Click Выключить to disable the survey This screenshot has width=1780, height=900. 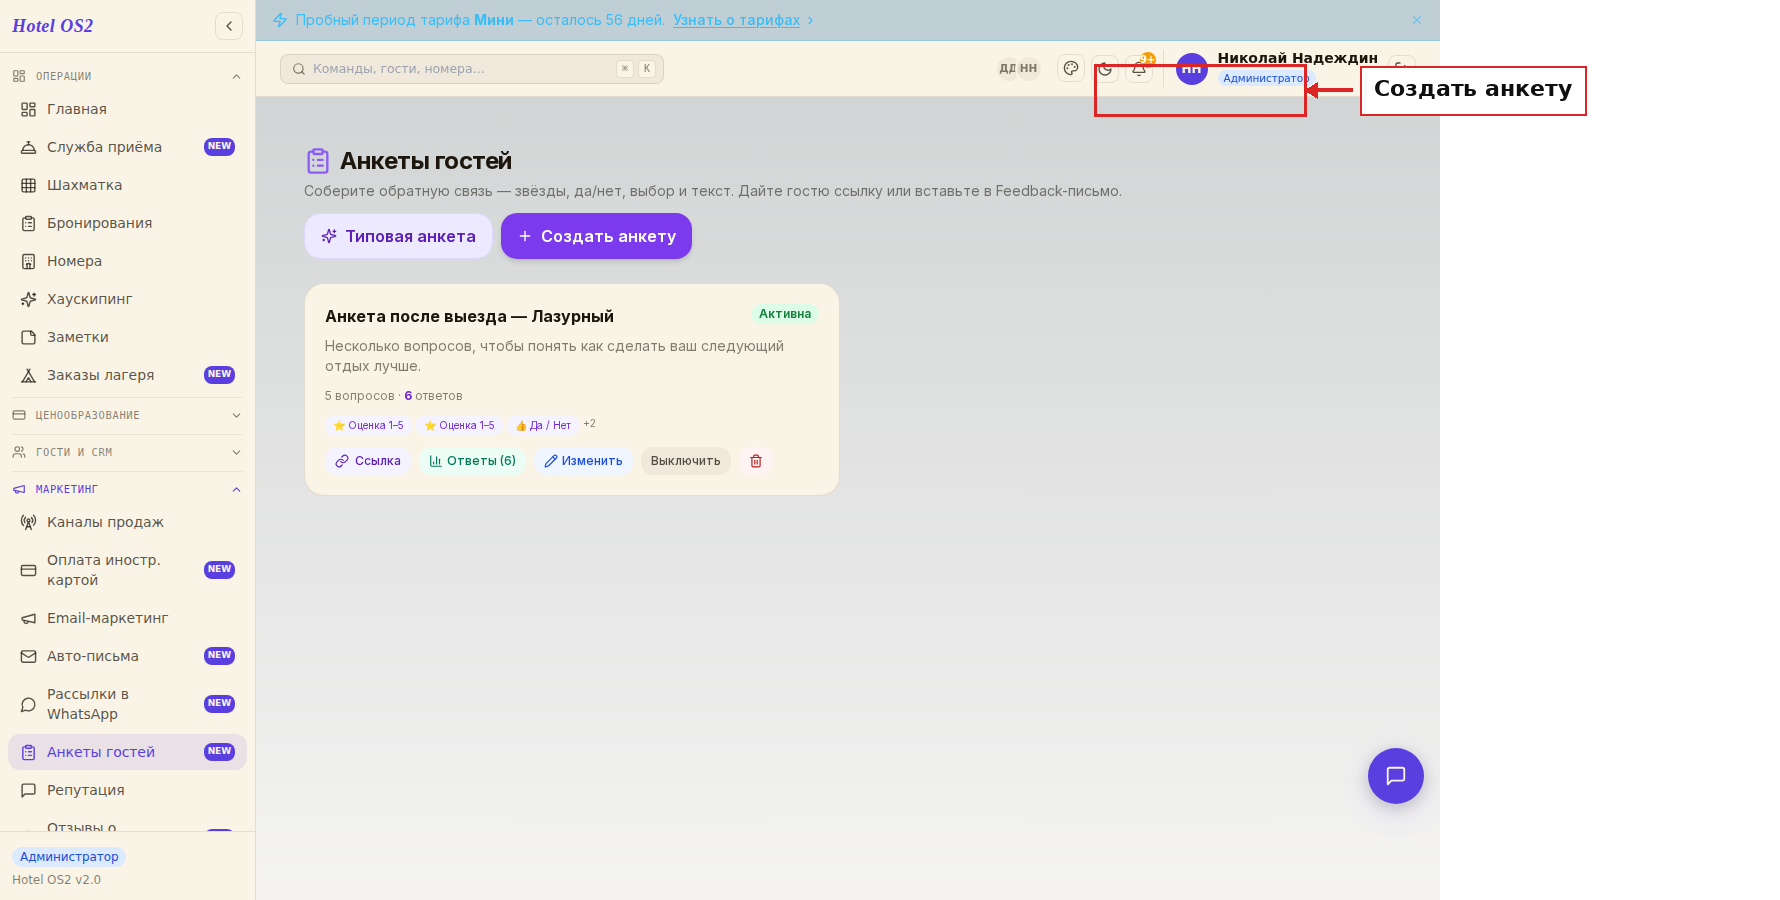click(x=686, y=461)
